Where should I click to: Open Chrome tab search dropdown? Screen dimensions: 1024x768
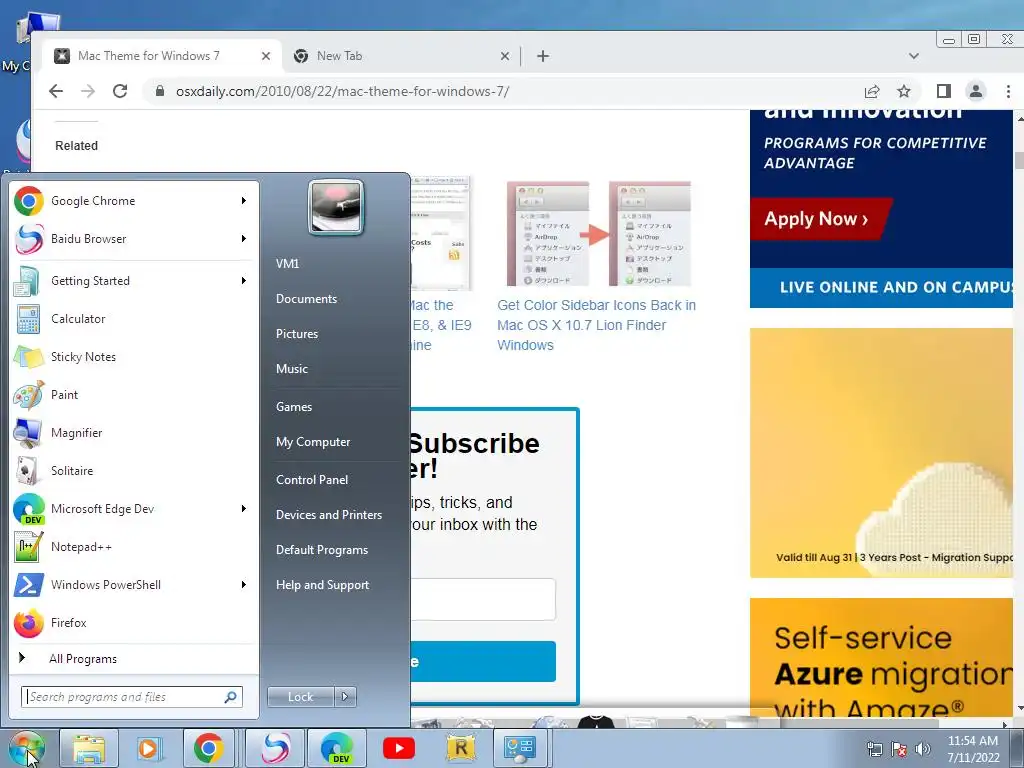[914, 56]
